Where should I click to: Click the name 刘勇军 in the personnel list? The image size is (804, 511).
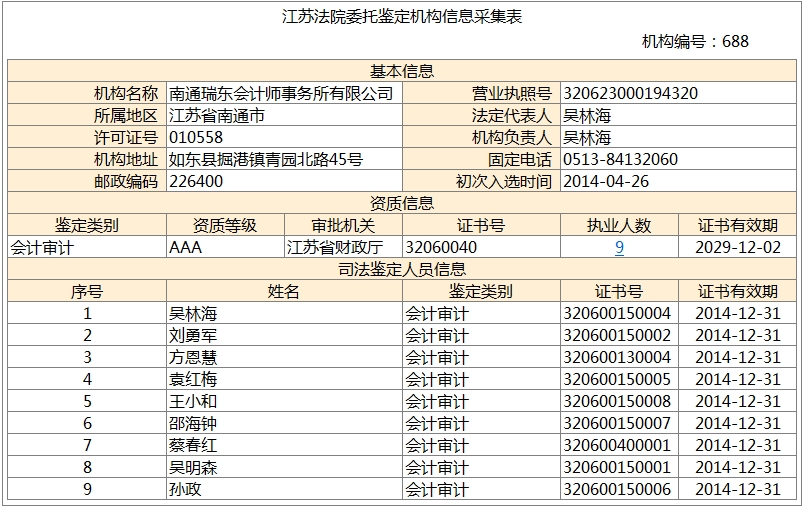pos(193,336)
